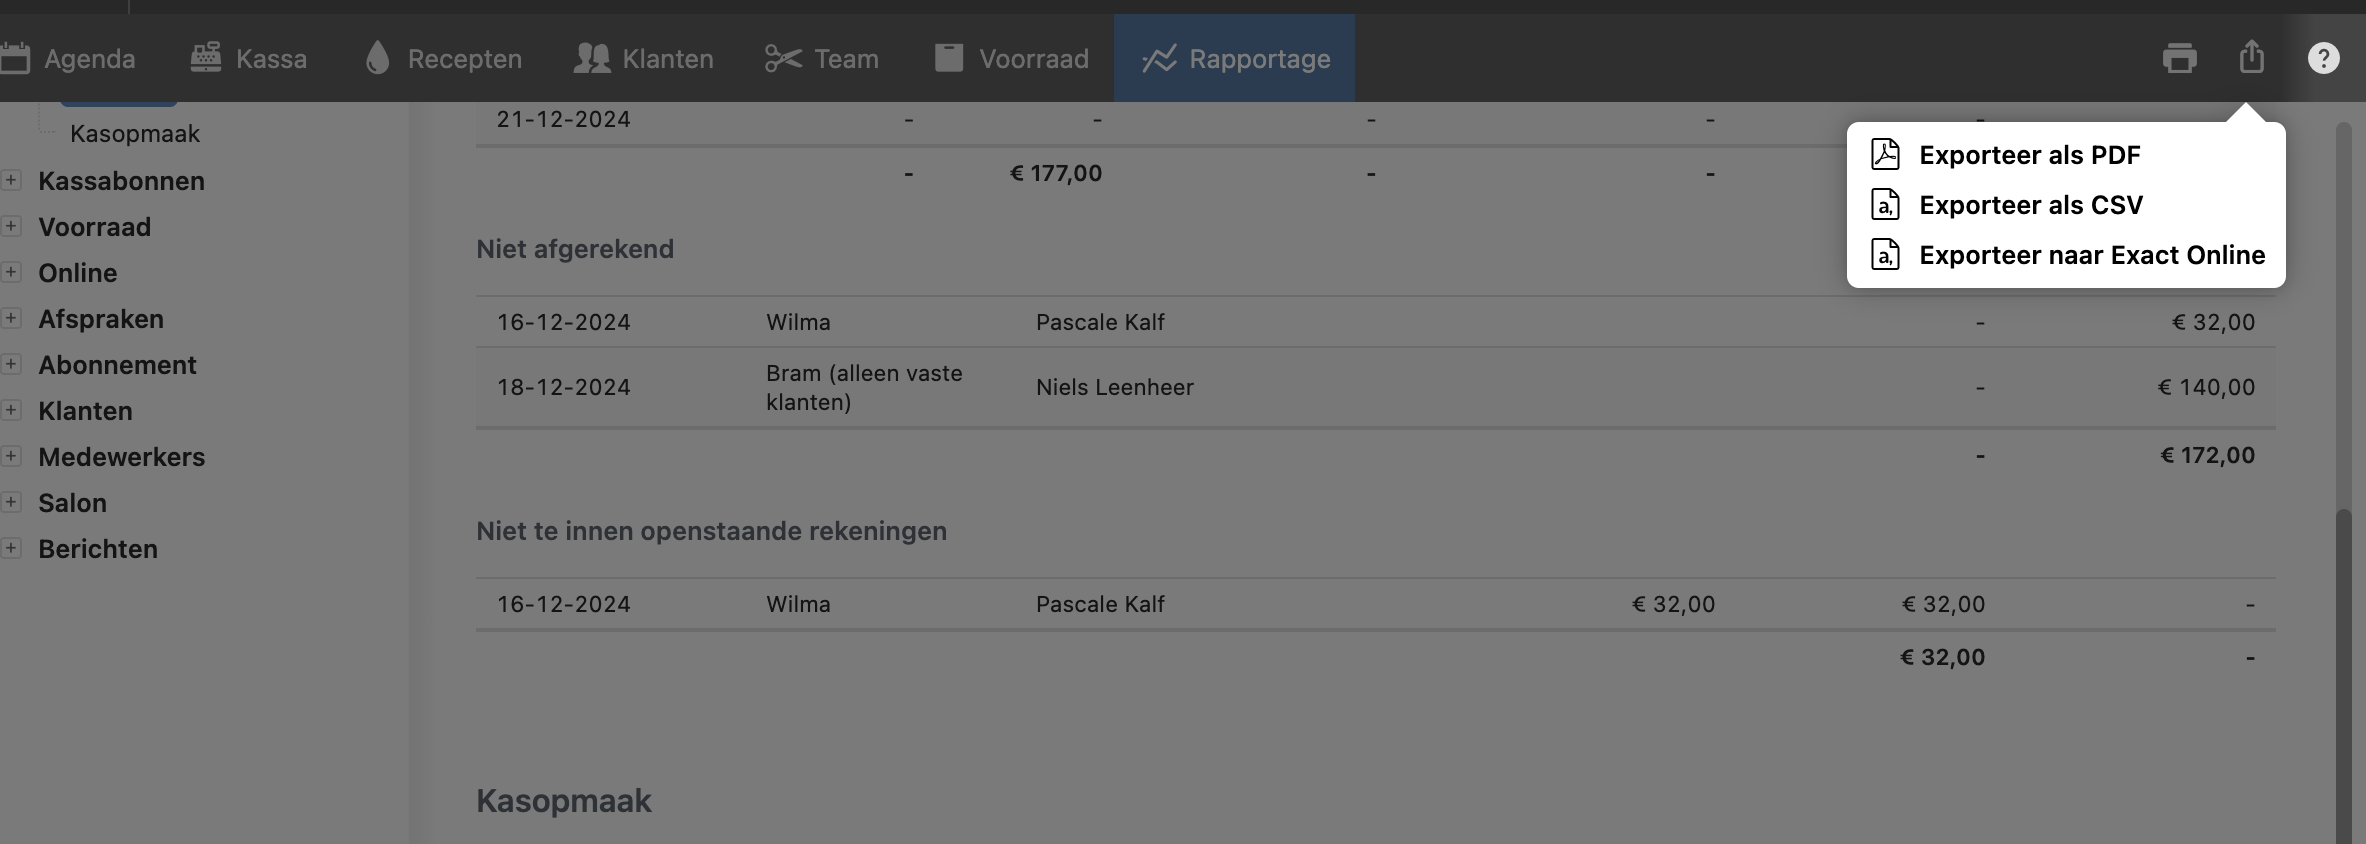Choose Exporteer als PDF
This screenshot has height=844, width=2366.
2029,155
